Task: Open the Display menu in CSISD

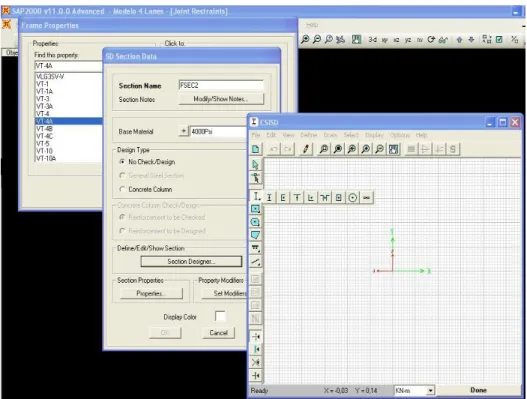Action: 374,135
